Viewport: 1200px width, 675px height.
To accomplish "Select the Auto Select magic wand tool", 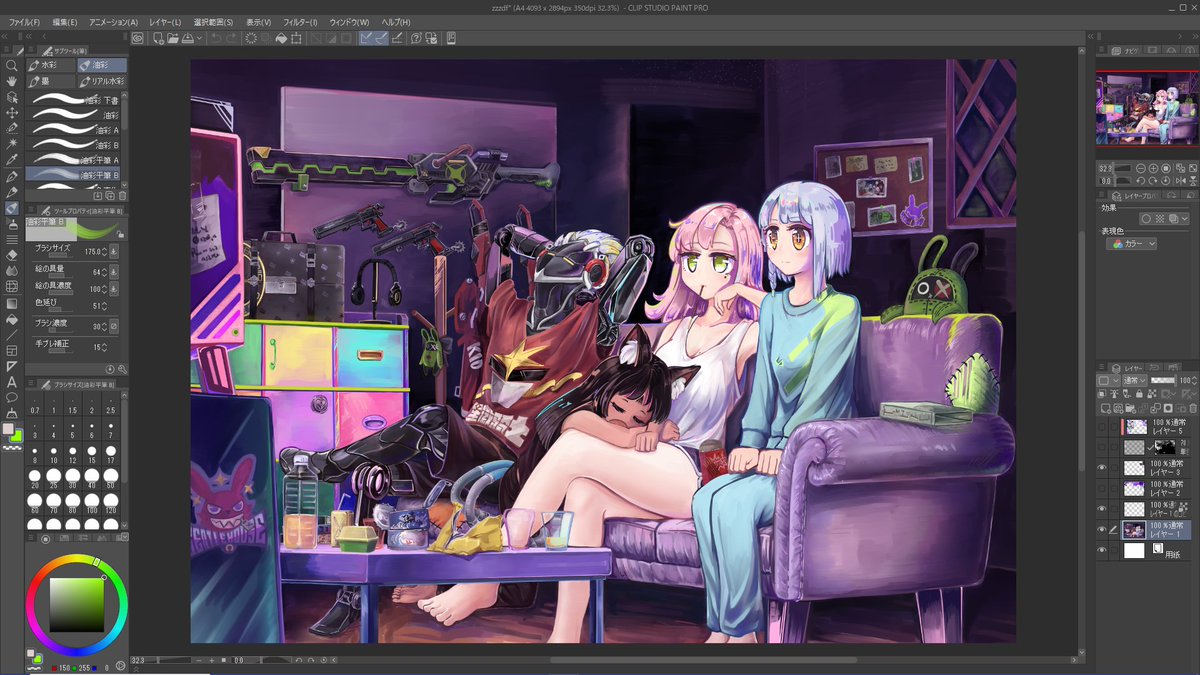I will 12,143.
